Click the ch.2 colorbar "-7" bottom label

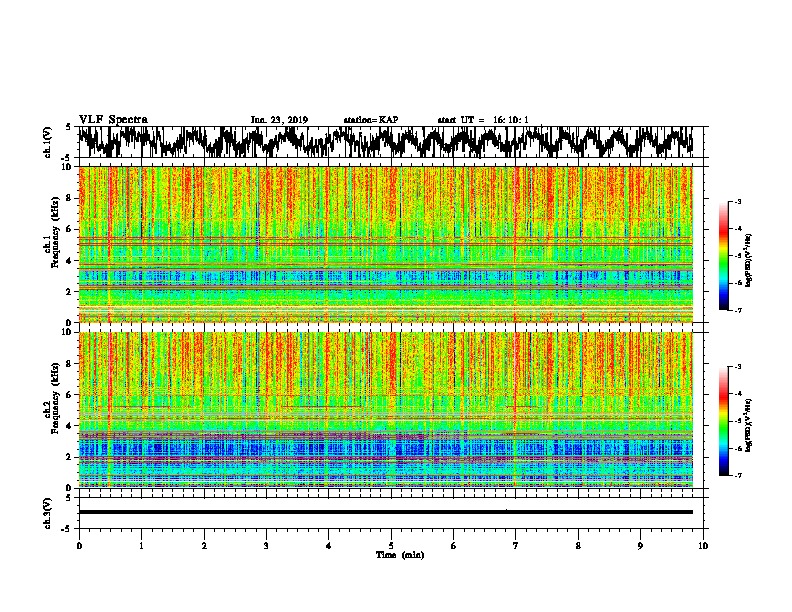pos(737,475)
